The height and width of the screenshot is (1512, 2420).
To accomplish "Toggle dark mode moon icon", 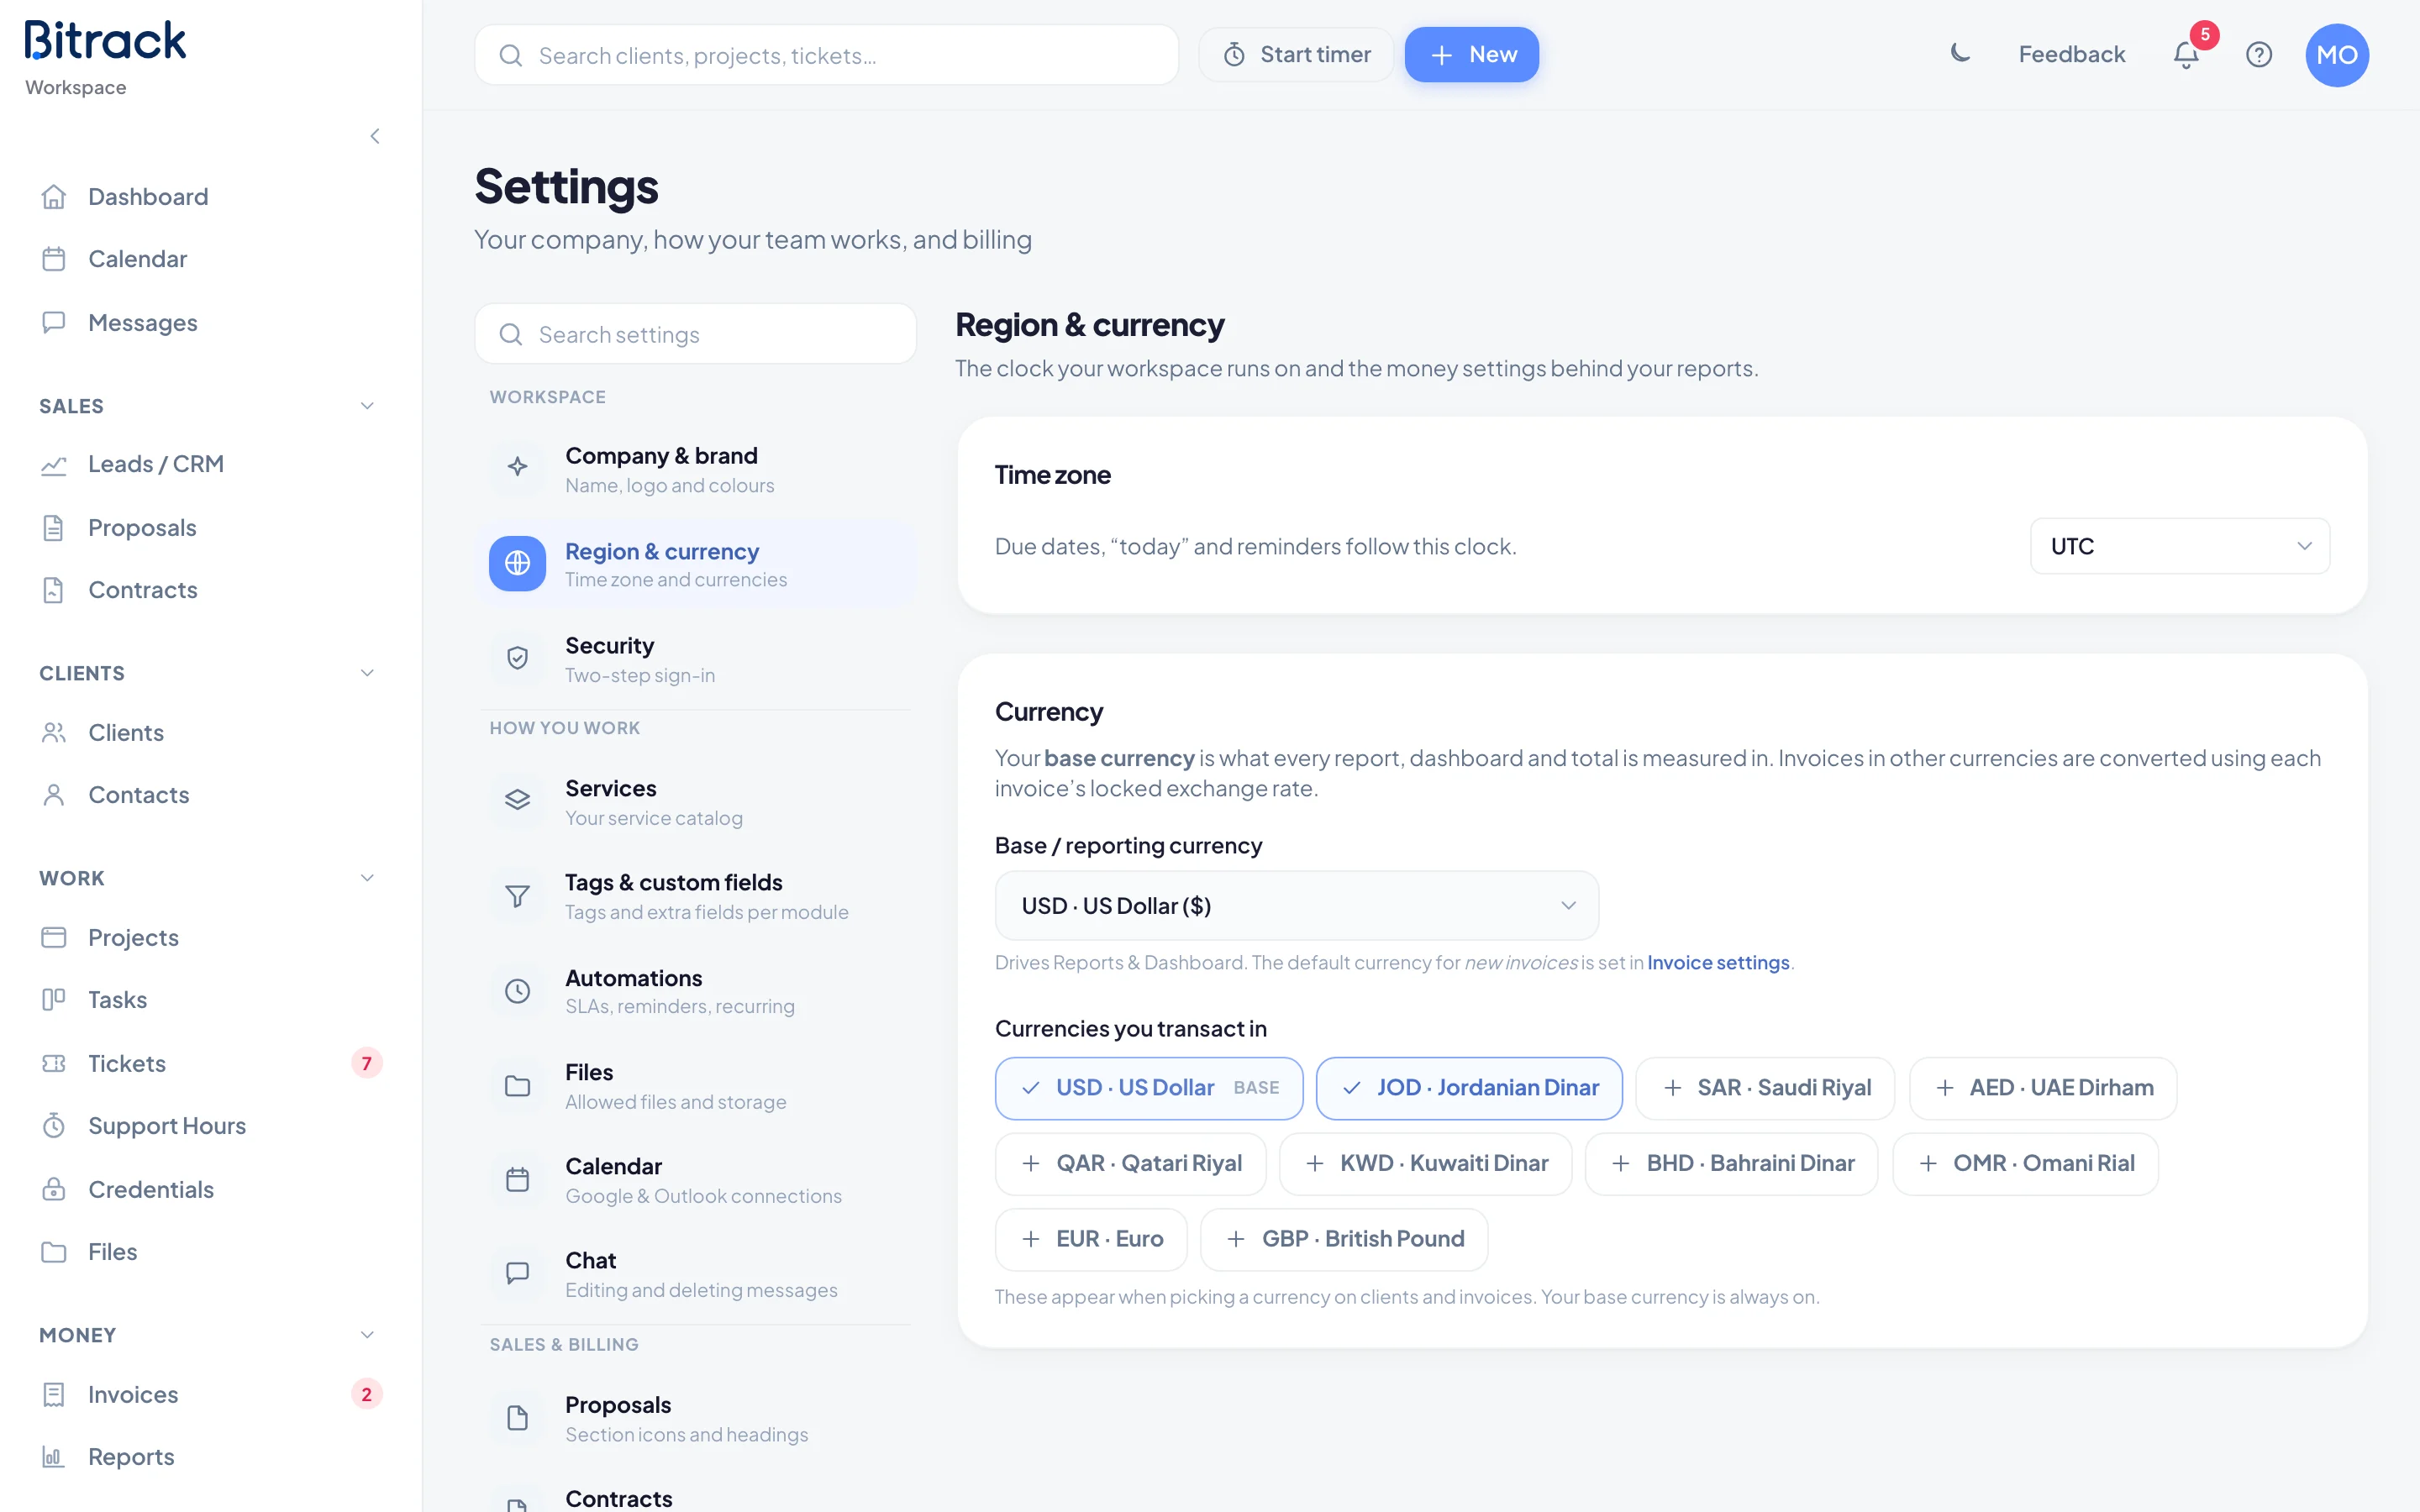I will click(x=1960, y=54).
